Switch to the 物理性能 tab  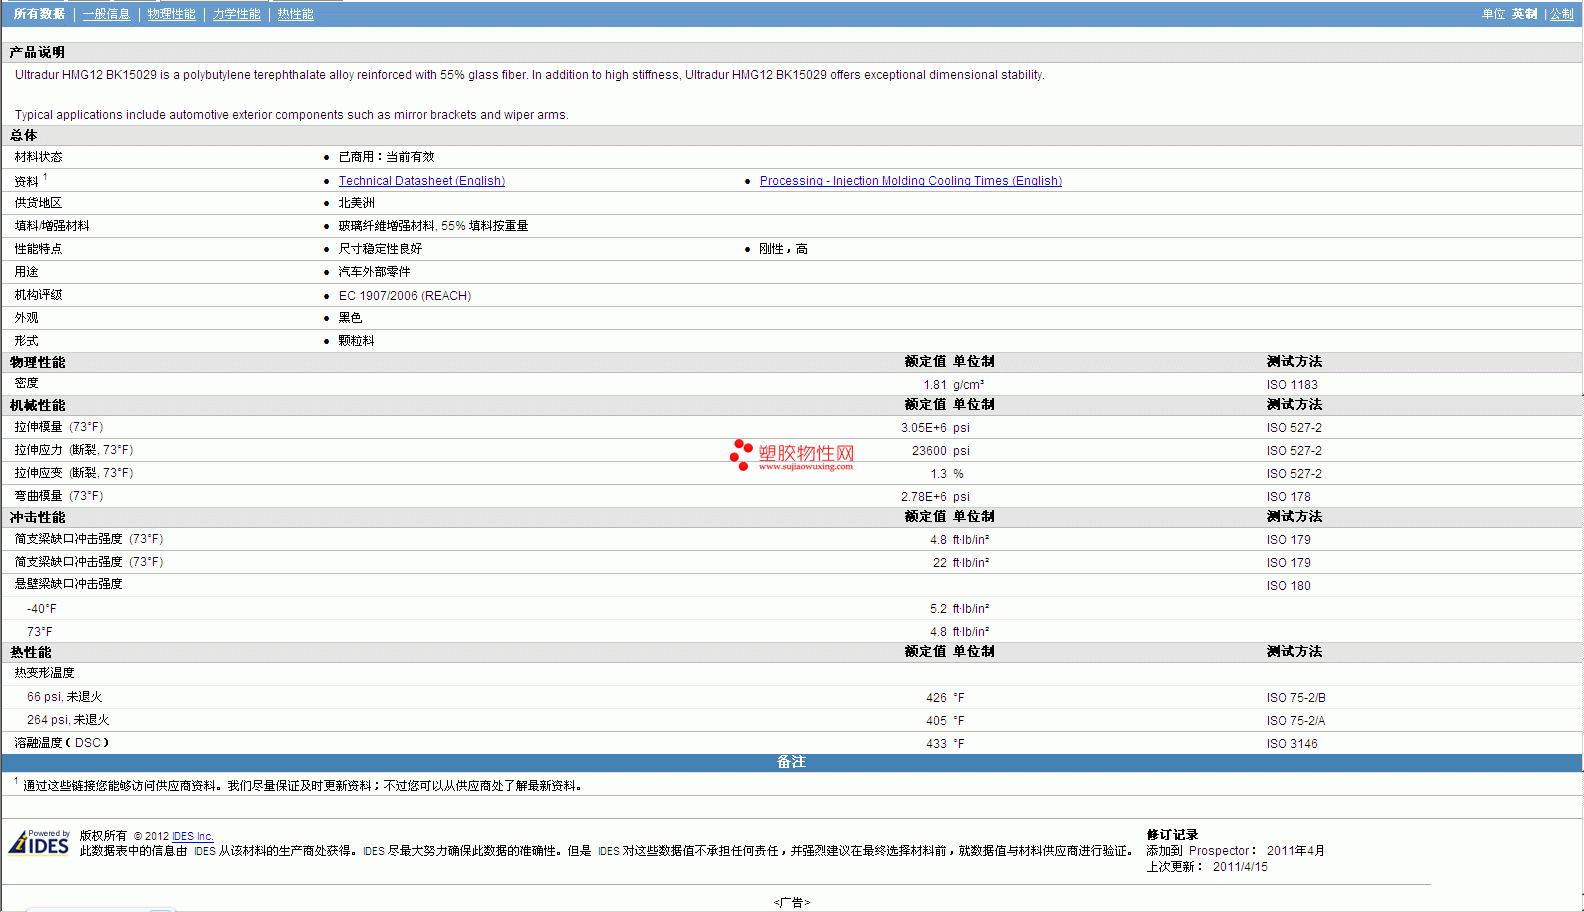(171, 14)
